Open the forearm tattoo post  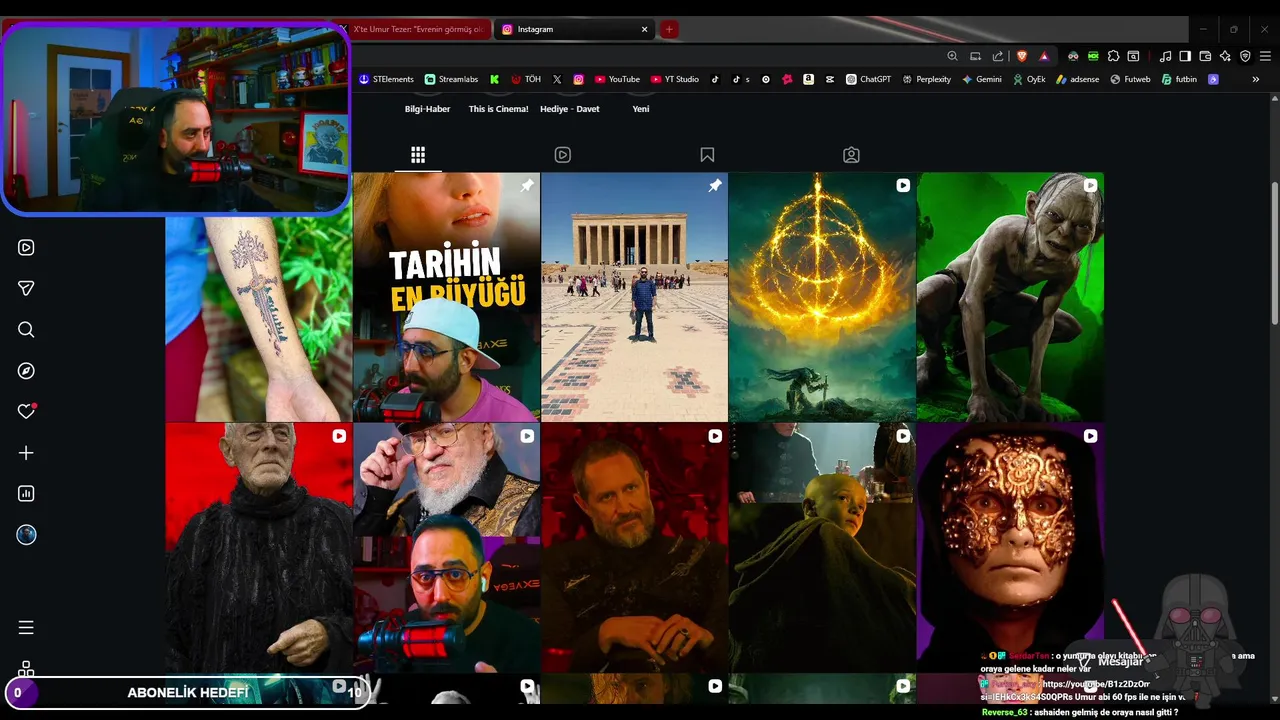click(x=259, y=318)
